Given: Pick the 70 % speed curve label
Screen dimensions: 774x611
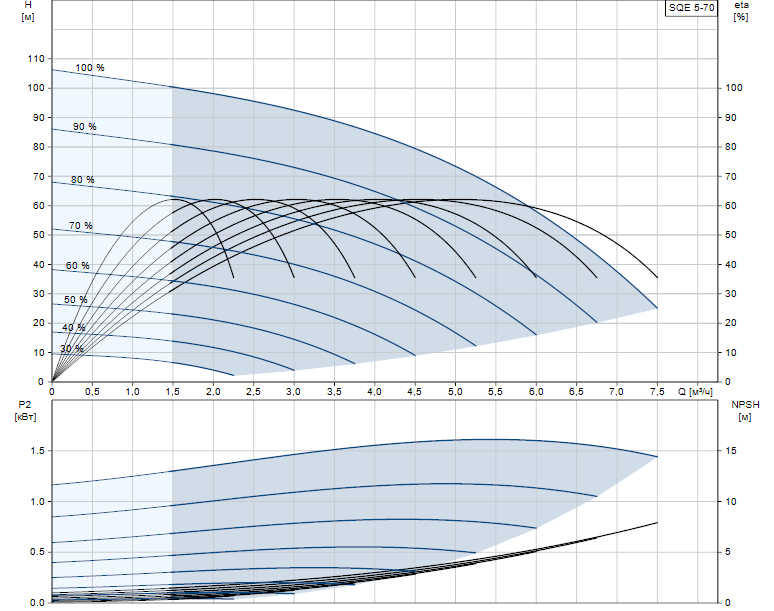Looking at the screenshot, I should point(80,226).
